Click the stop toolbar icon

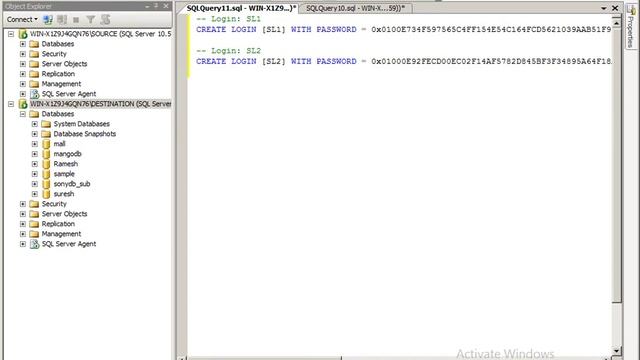click(x=76, y=20)
